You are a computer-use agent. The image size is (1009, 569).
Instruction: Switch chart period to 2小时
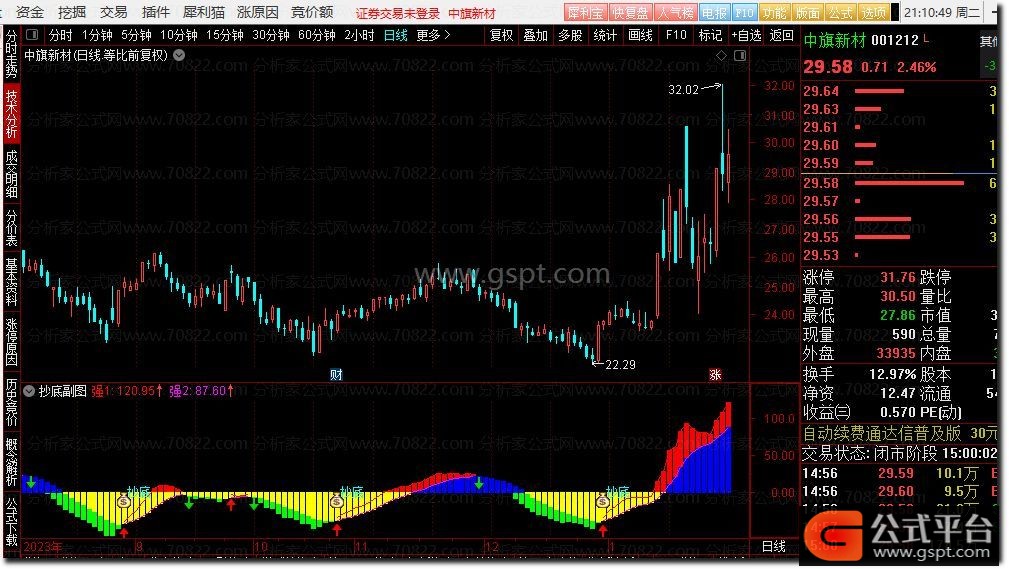[359, 35]
